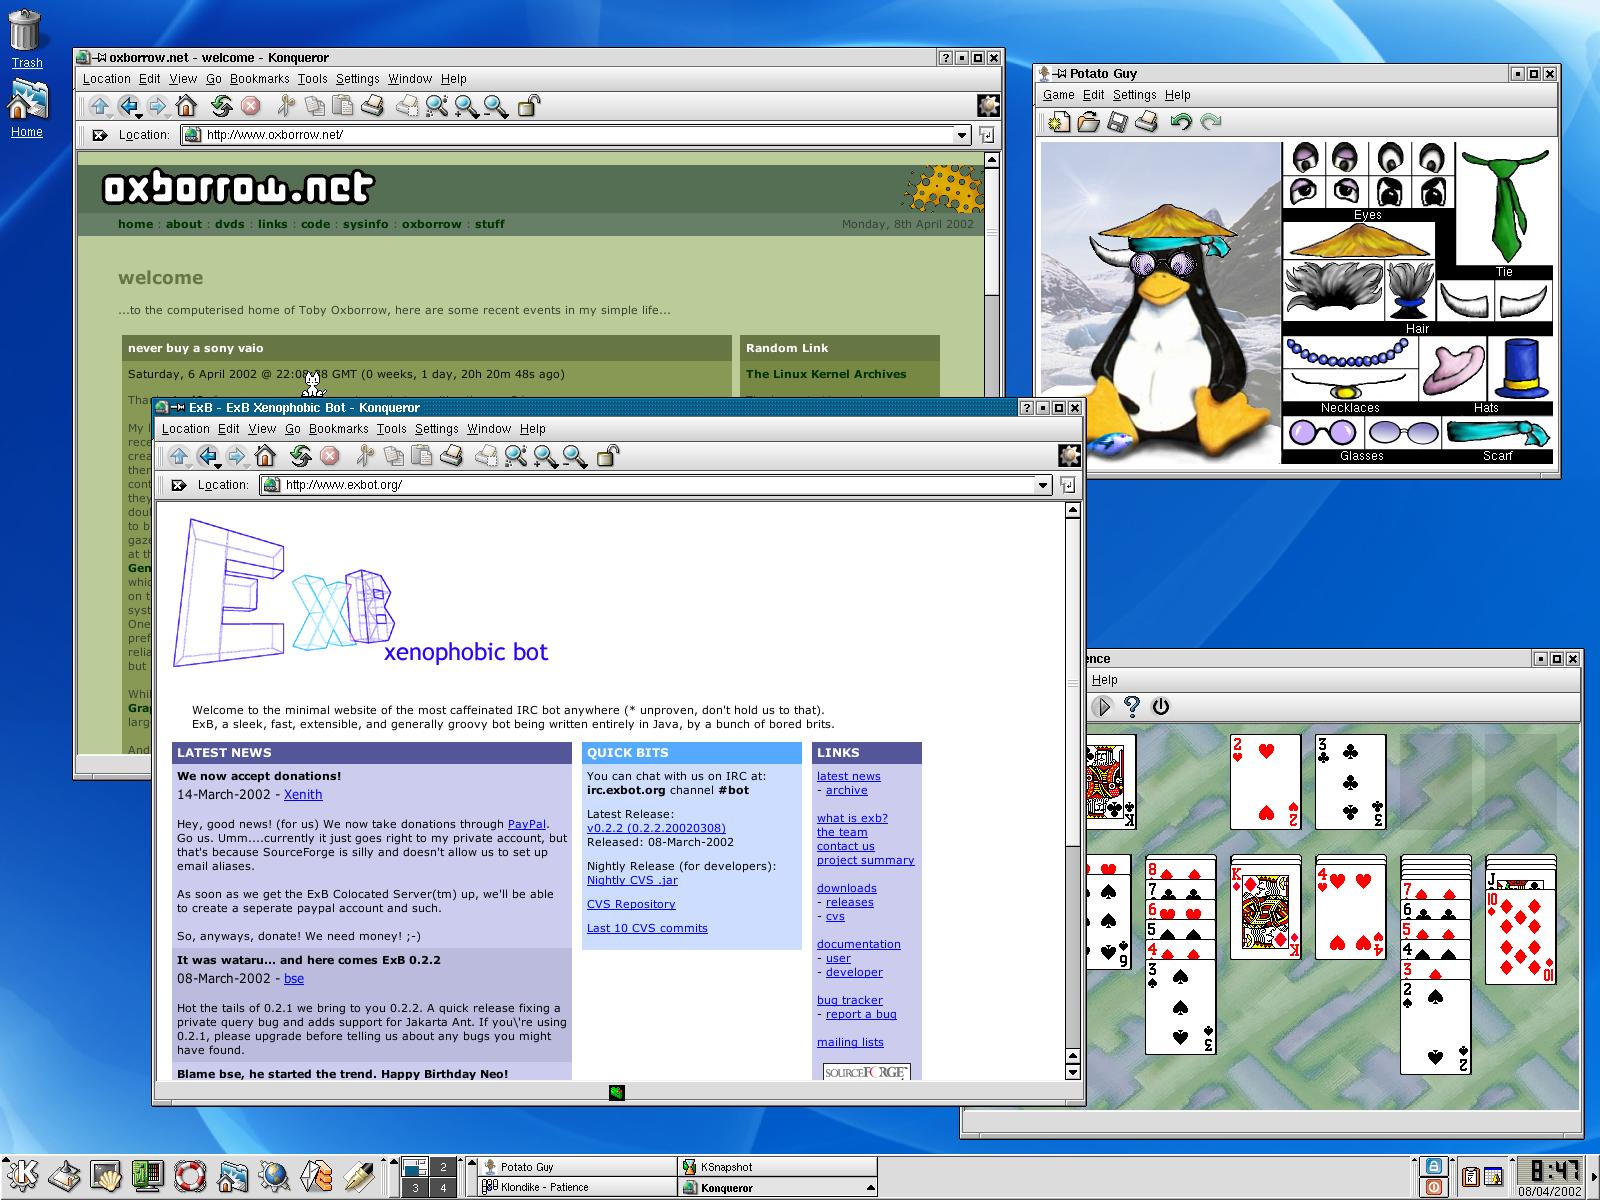Open Window menu in ExB Konqueror
The image size is (1600, 1200).
coord(489,429)
